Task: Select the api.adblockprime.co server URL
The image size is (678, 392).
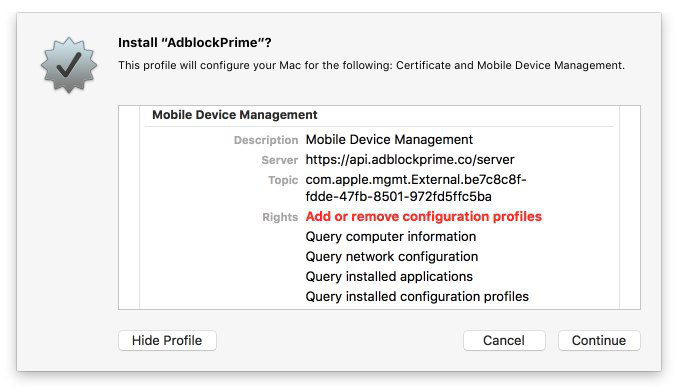Action: (410, 159)
